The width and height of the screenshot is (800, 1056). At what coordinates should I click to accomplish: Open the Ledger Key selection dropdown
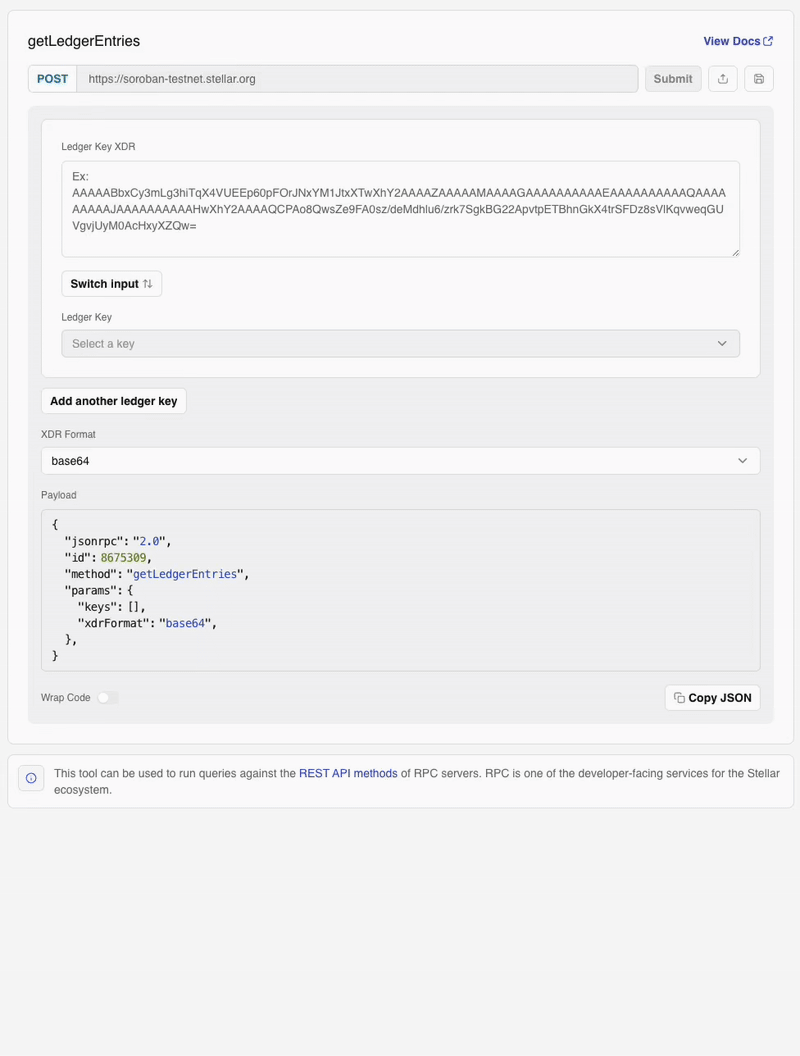coord(400,343)
